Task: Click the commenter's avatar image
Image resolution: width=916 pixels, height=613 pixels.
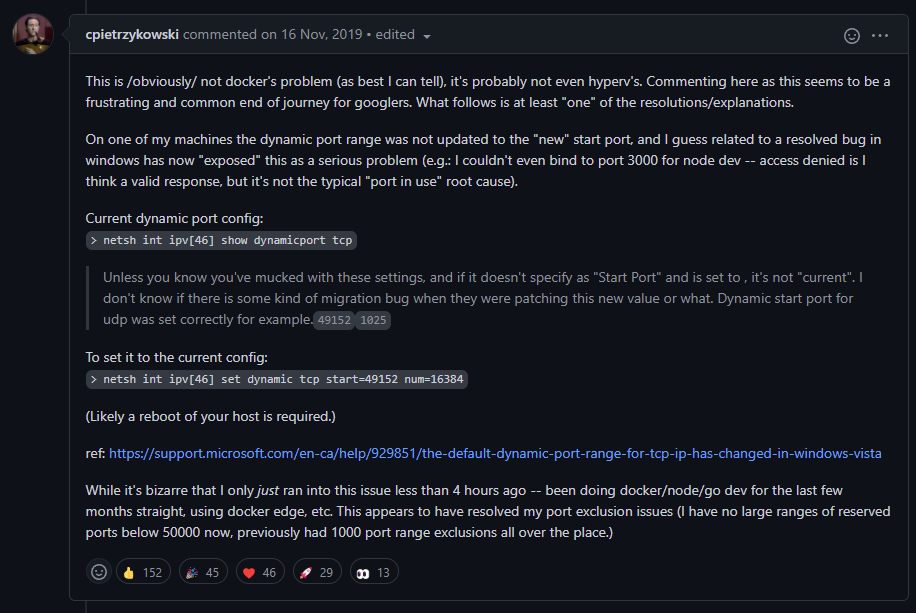Action: 33,35
